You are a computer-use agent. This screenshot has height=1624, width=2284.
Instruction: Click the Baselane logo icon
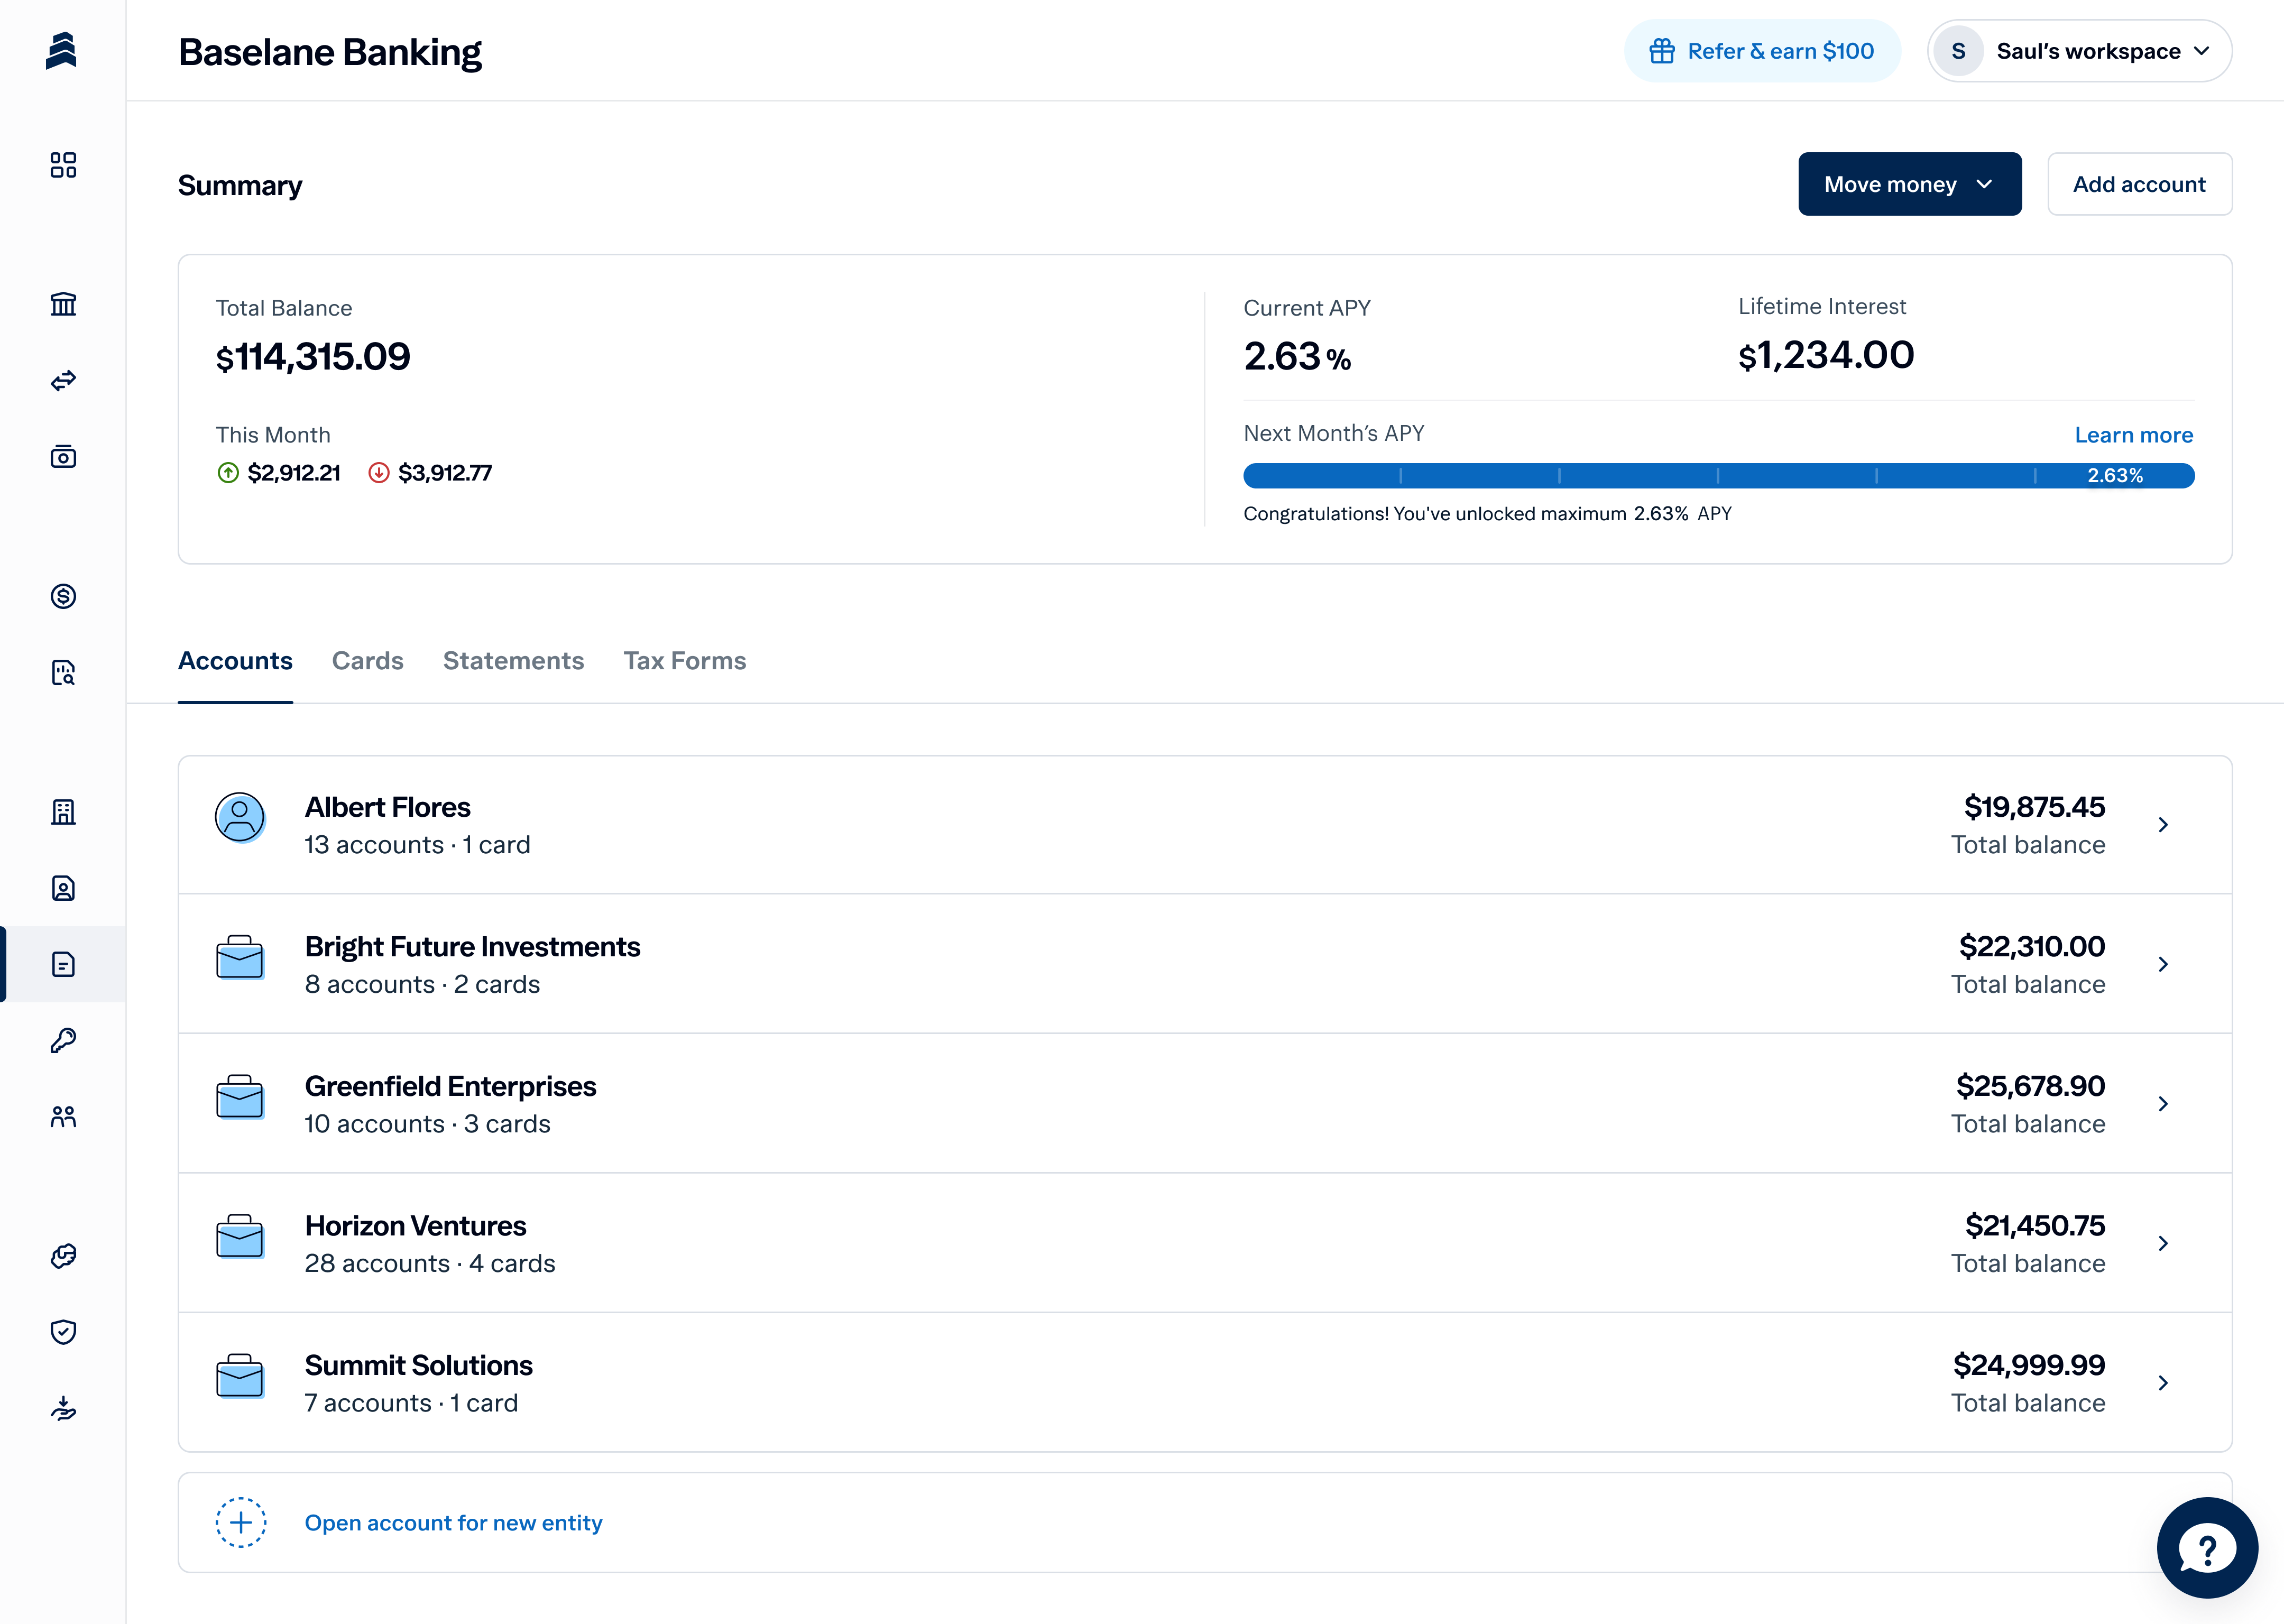61,50
